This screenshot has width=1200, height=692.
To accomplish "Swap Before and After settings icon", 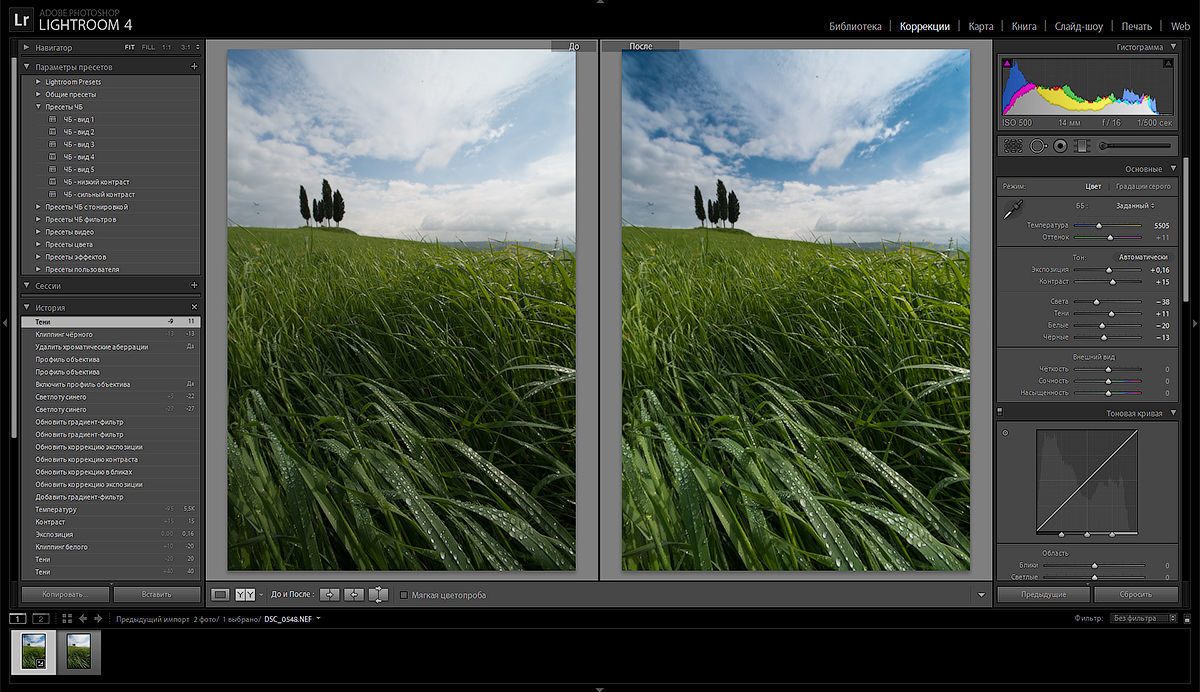I will click(378, 594).
